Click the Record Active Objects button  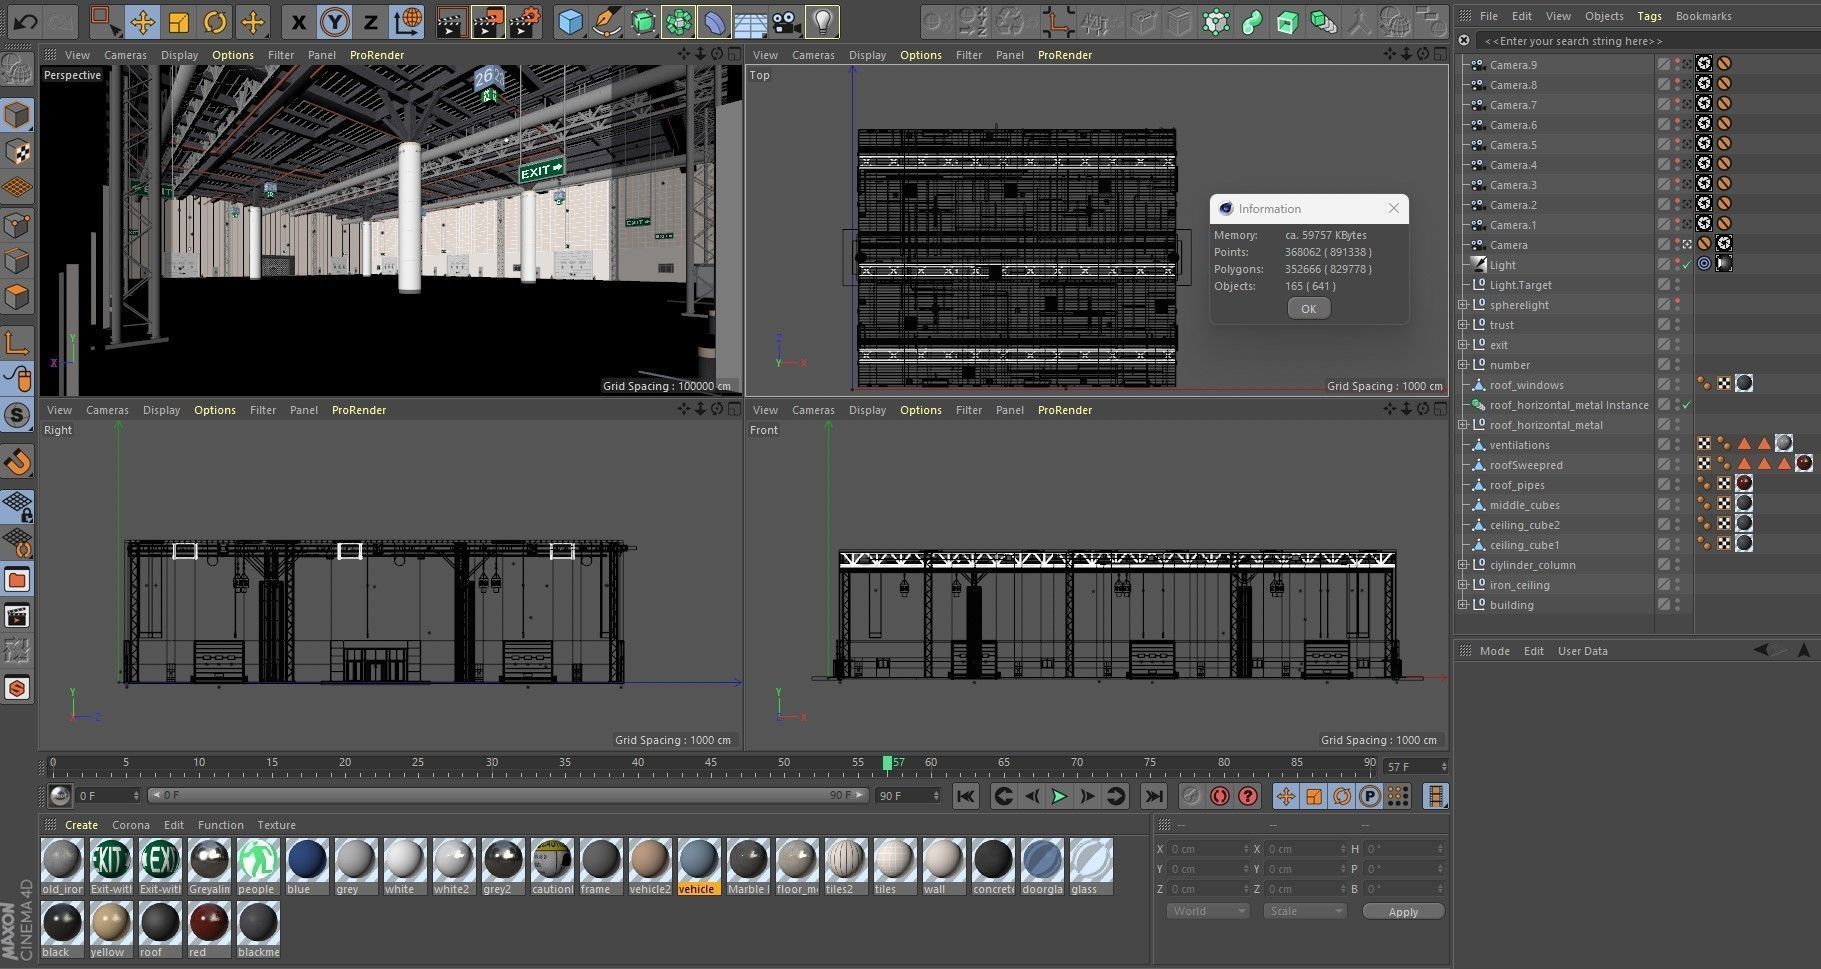1190,796
